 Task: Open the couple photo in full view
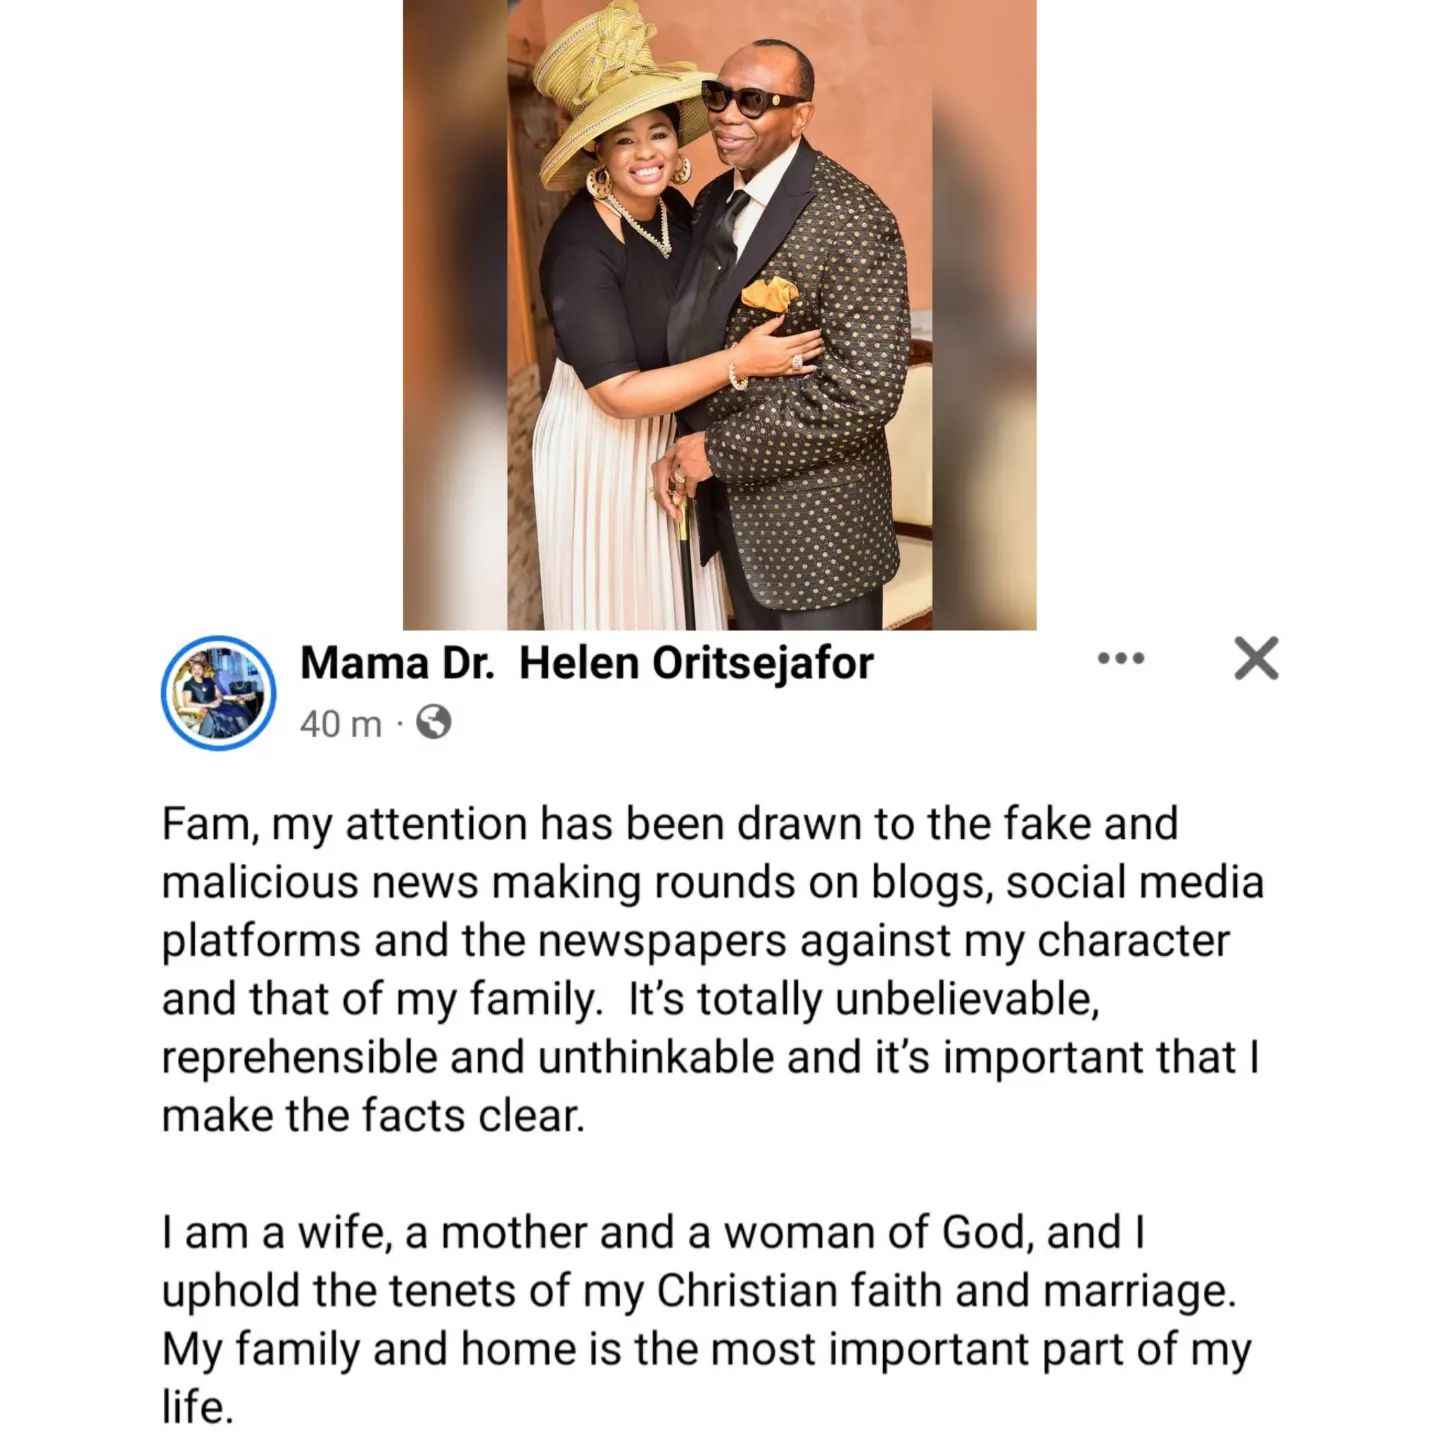coord(720,315)
